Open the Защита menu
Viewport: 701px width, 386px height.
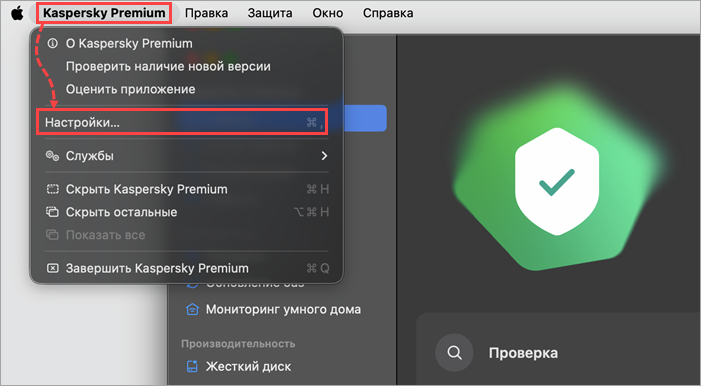(270, 13)
